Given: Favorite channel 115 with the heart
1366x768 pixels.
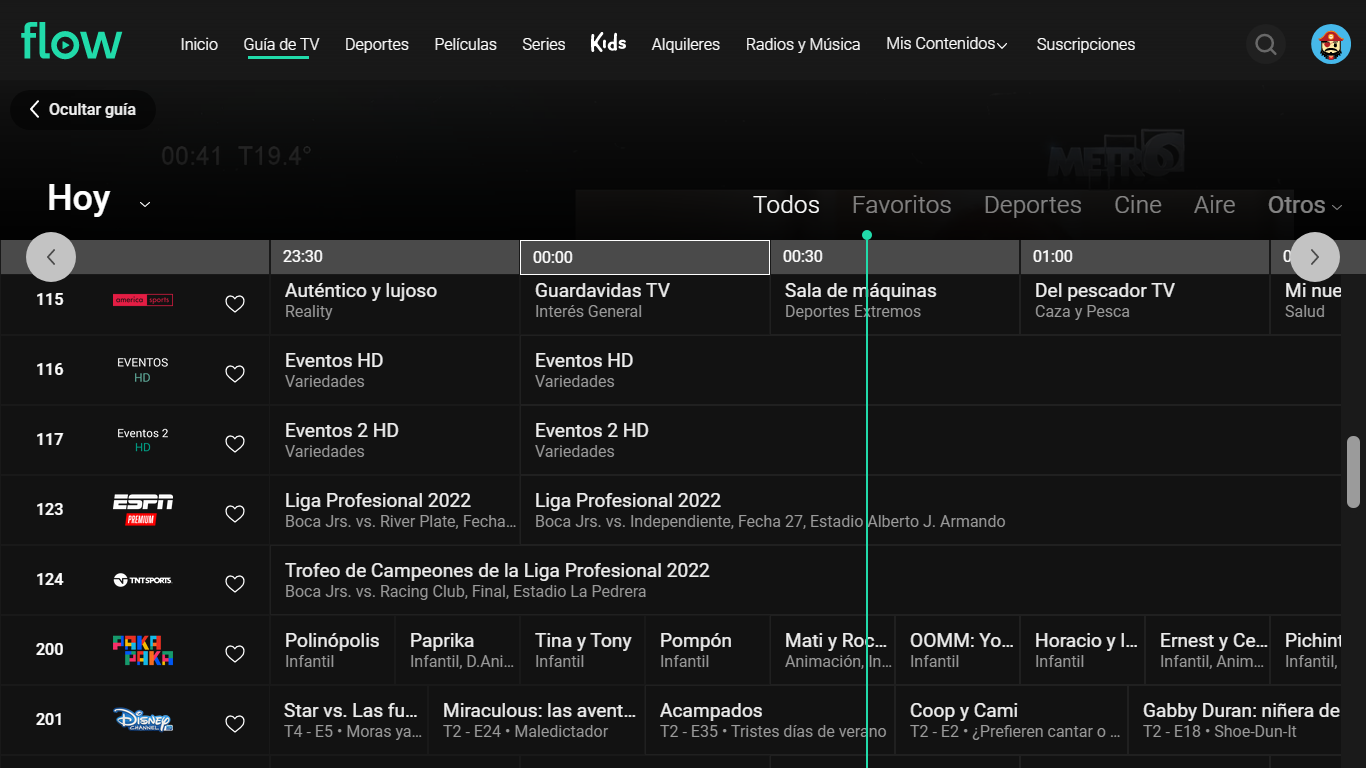Looking at the screenshot, I should click(235, 304).
